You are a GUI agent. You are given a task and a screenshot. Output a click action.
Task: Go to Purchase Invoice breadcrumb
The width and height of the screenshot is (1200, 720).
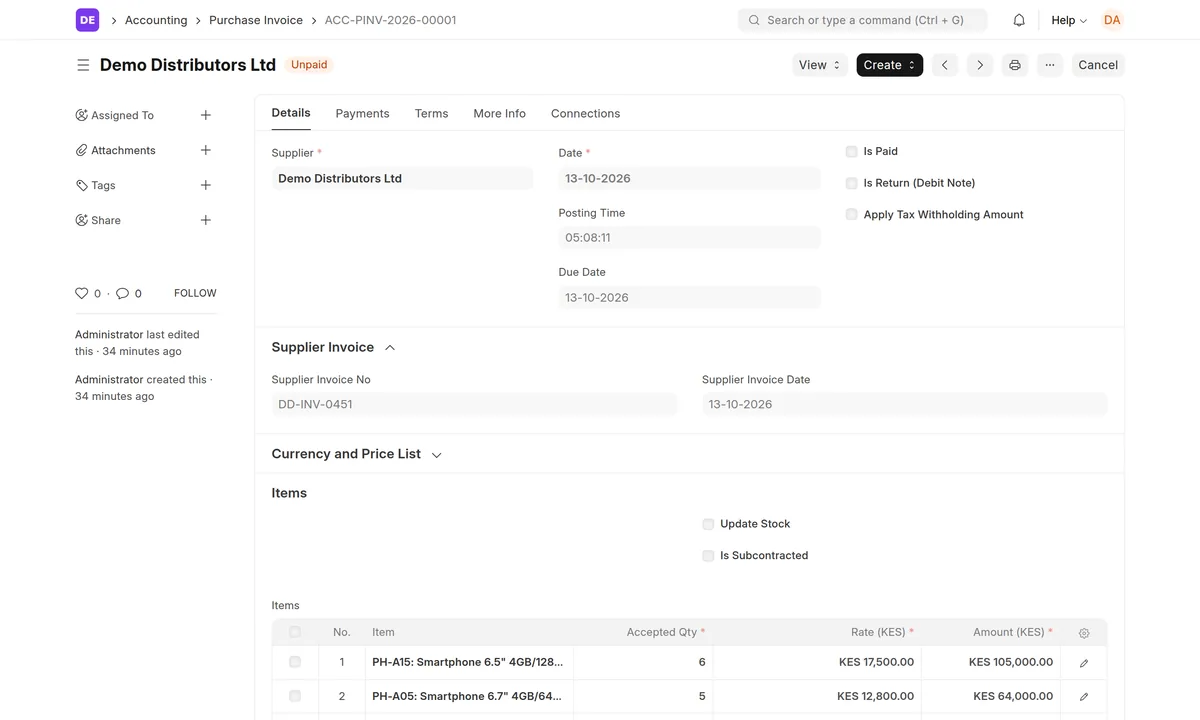tap(256, 20)
